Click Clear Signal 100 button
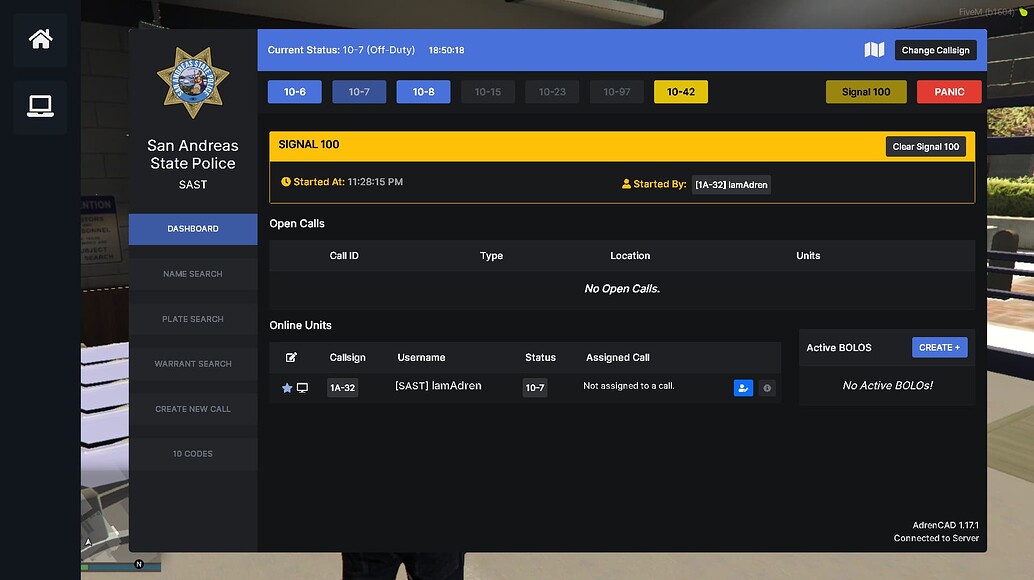Viewport: 1034px width, 580px height. (925, 147)
